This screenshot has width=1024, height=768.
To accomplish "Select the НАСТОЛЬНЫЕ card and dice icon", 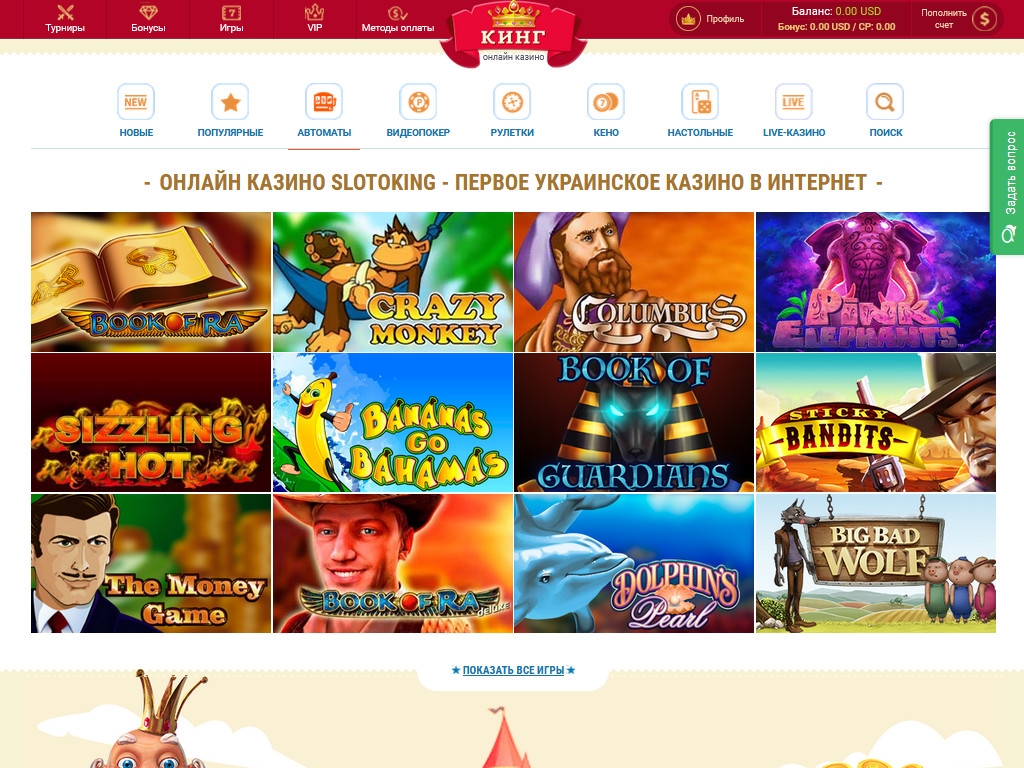I will 700,102.
